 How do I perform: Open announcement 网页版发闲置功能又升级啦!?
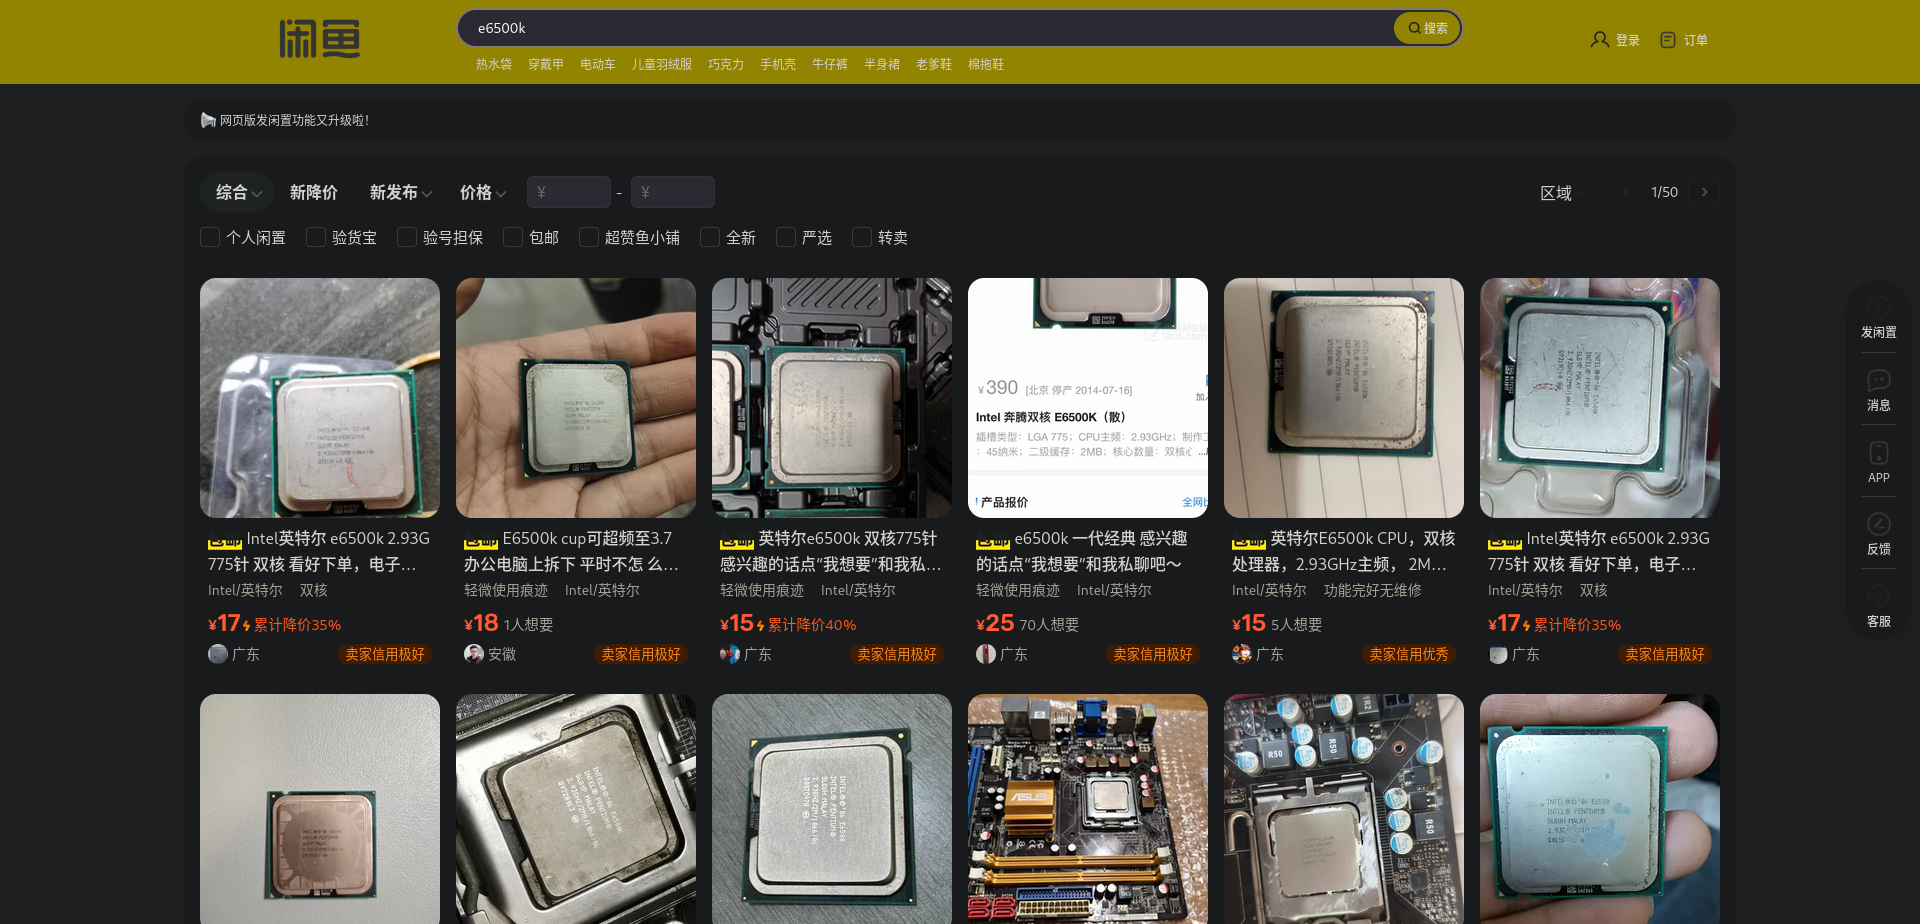[x=294, y=120]
